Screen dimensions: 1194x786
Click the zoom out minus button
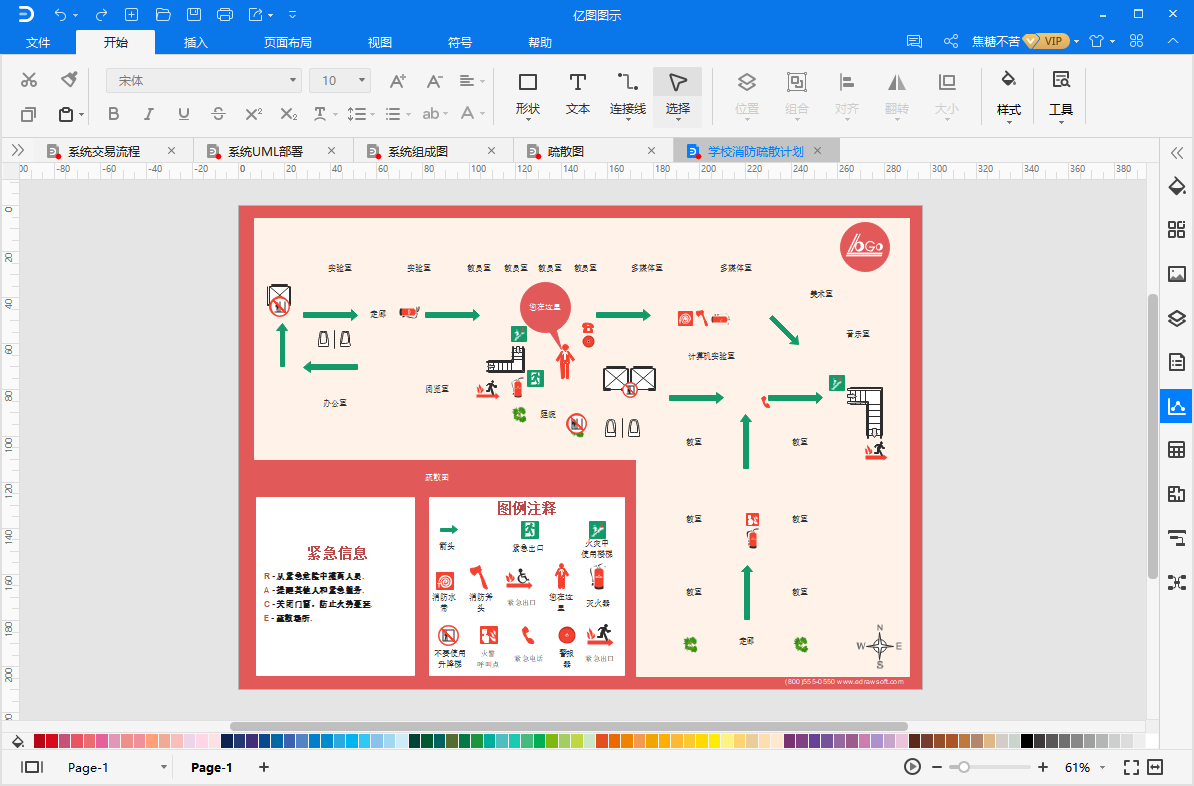tap(937, 767)
